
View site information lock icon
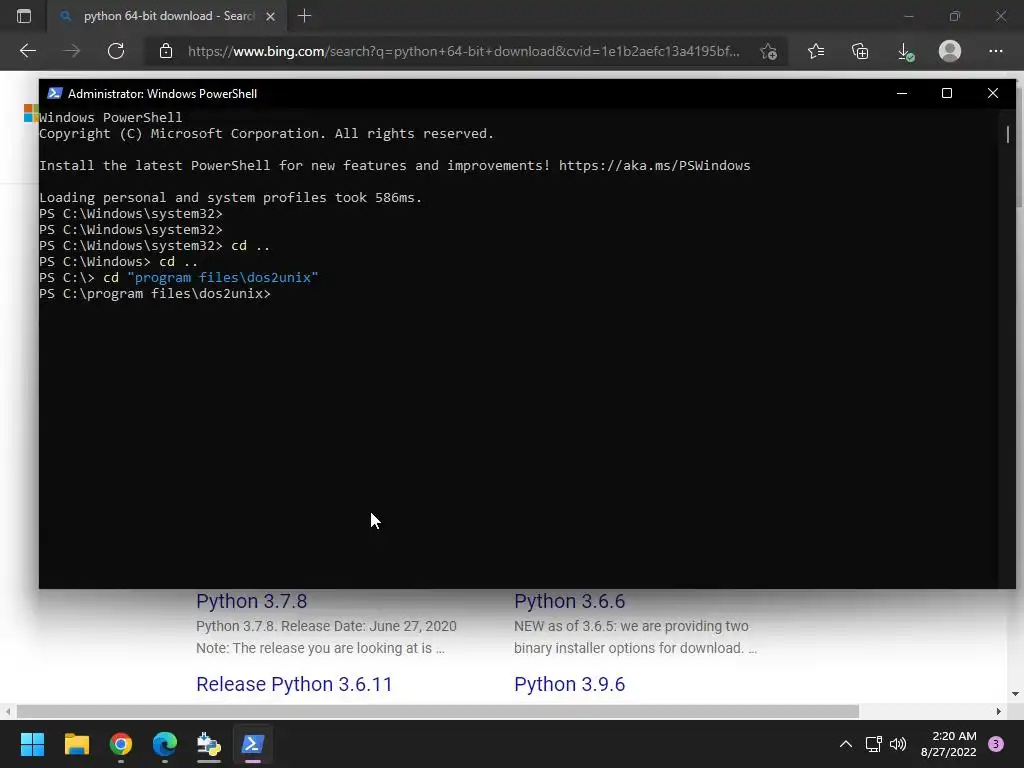point(166,51)
